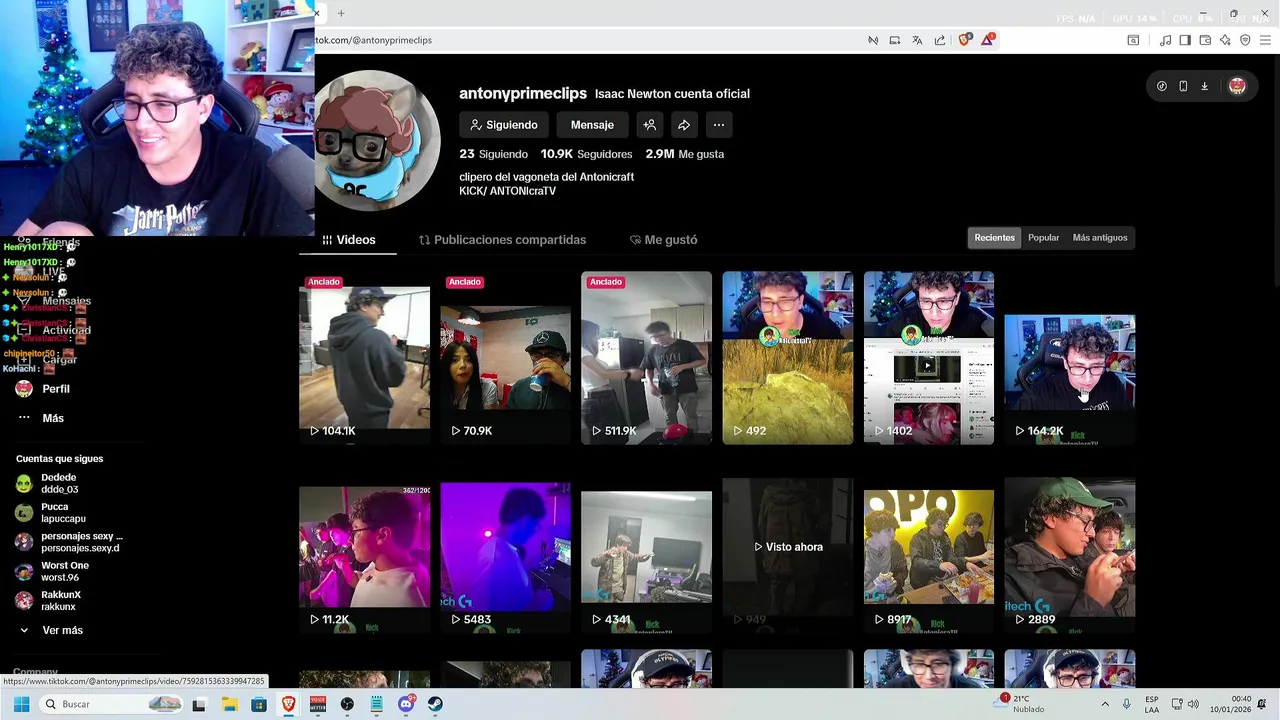Click the translate page icon in address bar
1280x720 pixels.
click(917, 40)
